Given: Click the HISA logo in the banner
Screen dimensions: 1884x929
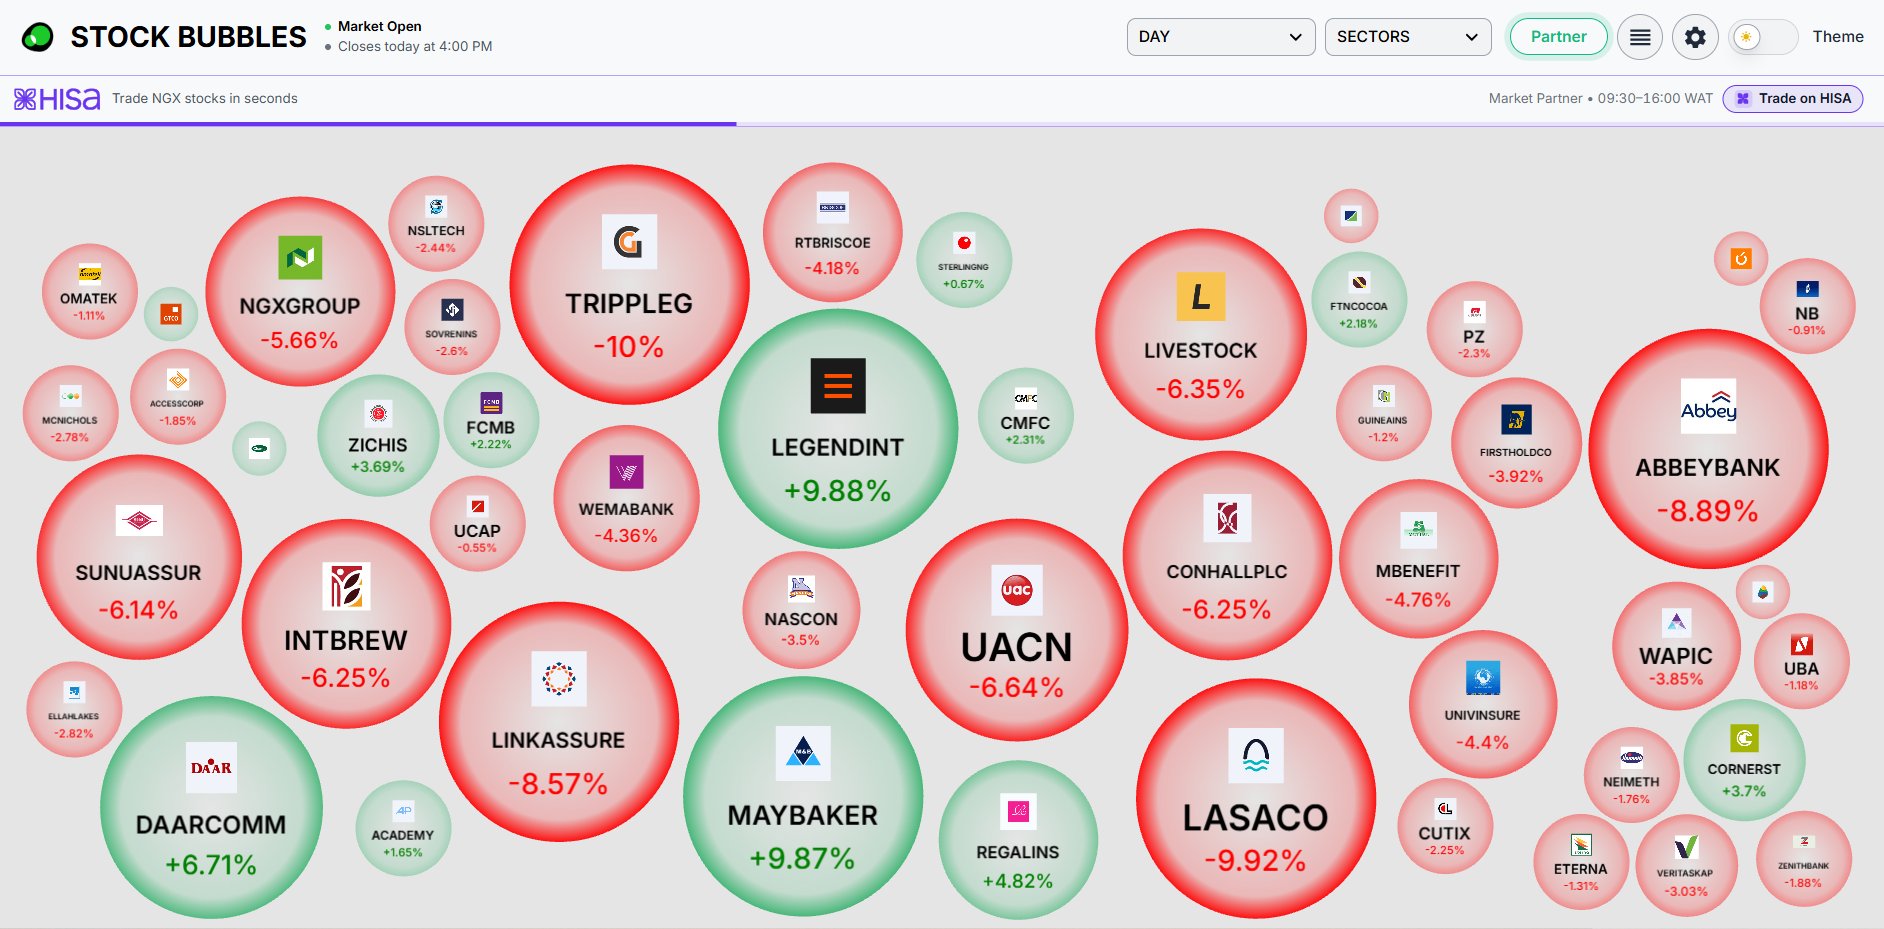Looking at the screenshot, I should [x=57, y=98].
